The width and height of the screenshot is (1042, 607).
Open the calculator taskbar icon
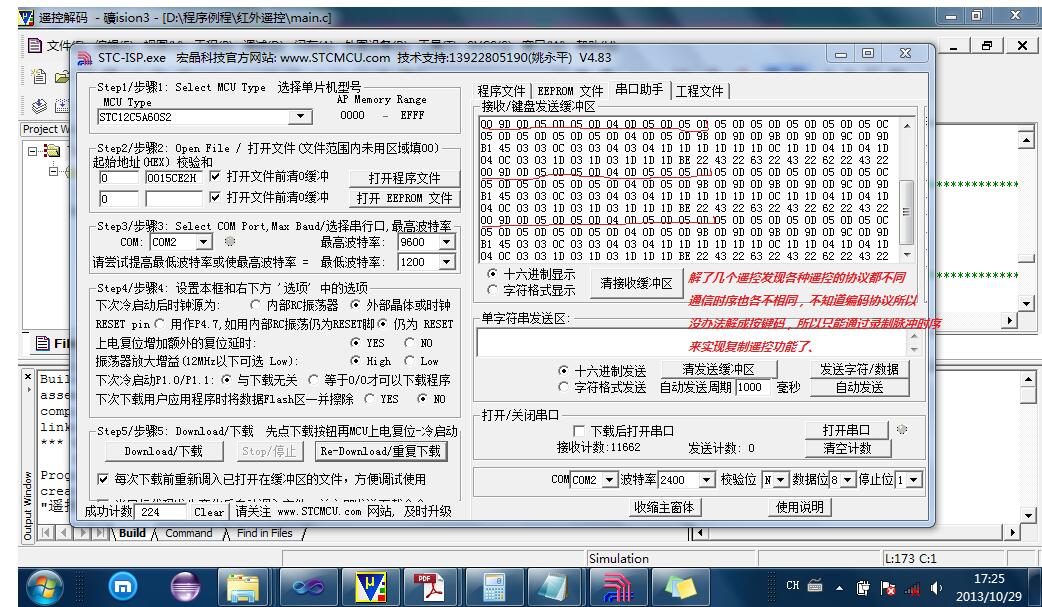[495, 585]
